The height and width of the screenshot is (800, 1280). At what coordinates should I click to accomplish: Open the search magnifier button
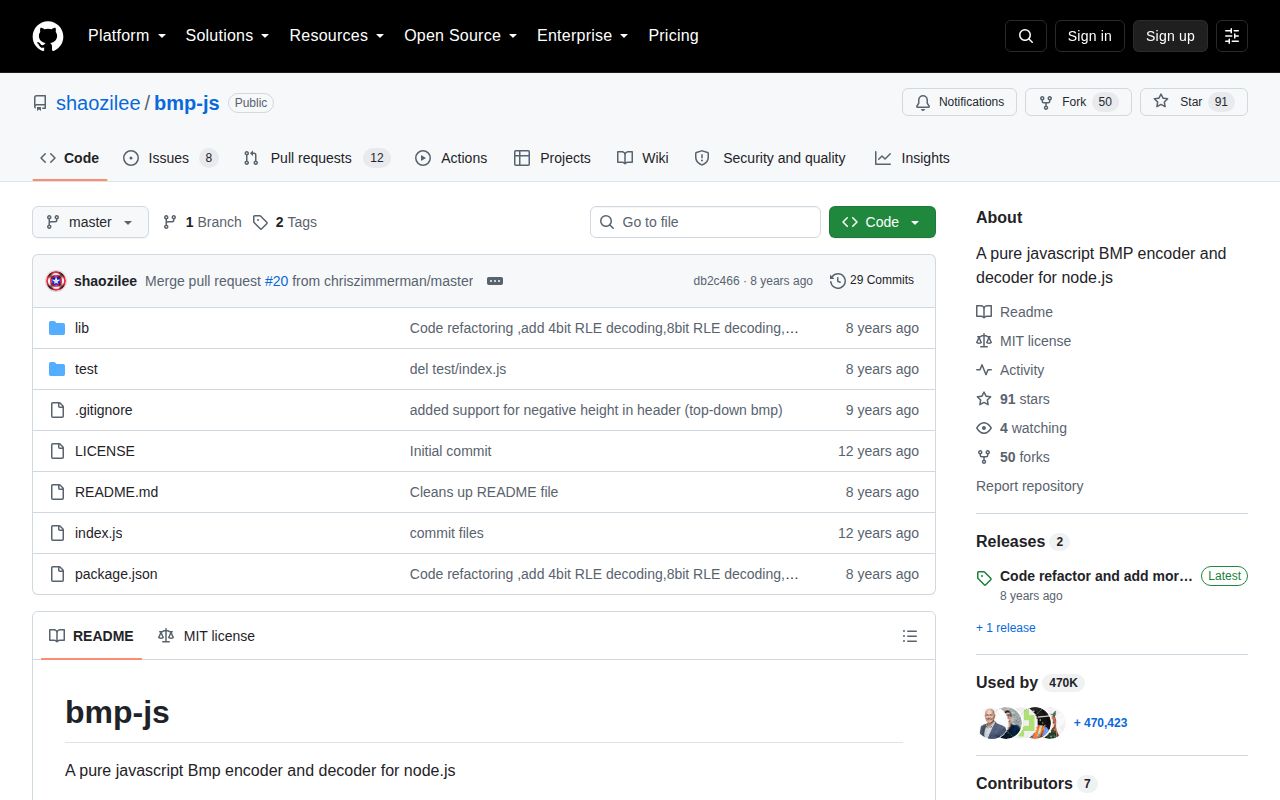pyautogui.click(x=1026, y=36)
